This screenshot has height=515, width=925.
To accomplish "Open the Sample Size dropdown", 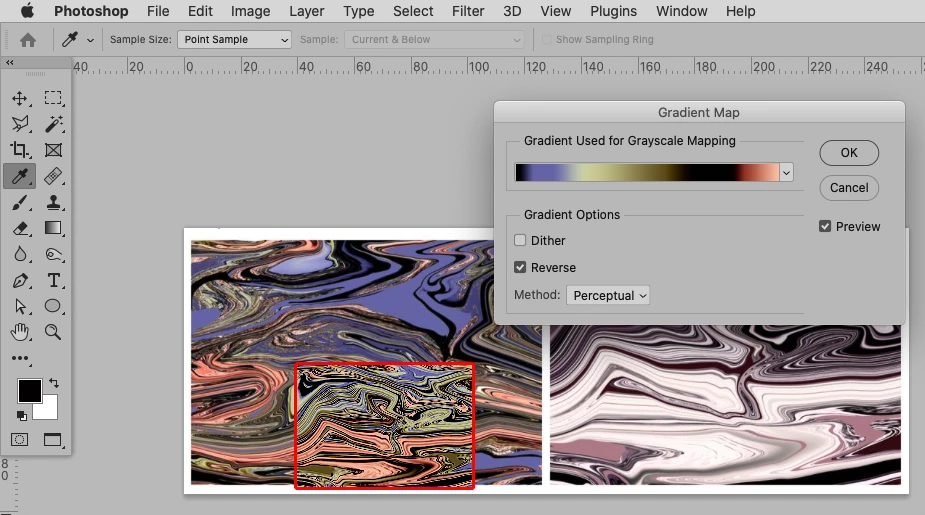I will coord(234,40).
